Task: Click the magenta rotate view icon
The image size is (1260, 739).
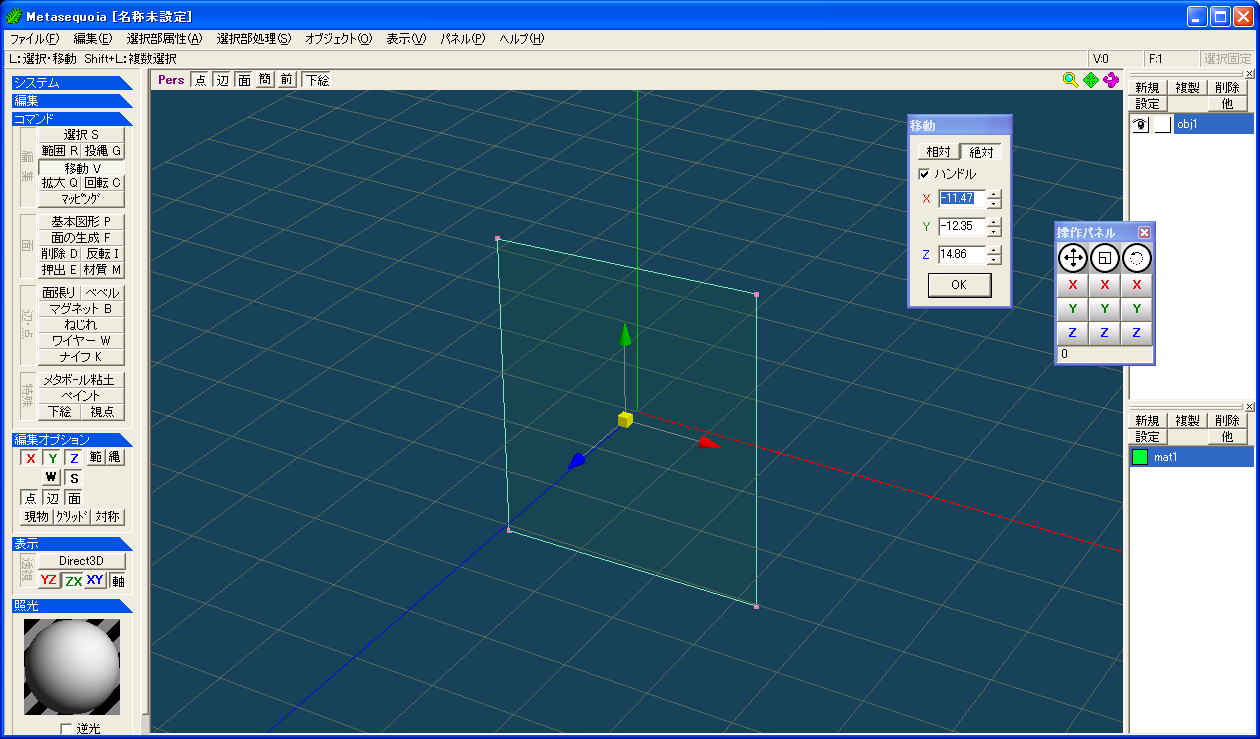Action: 1111,80
